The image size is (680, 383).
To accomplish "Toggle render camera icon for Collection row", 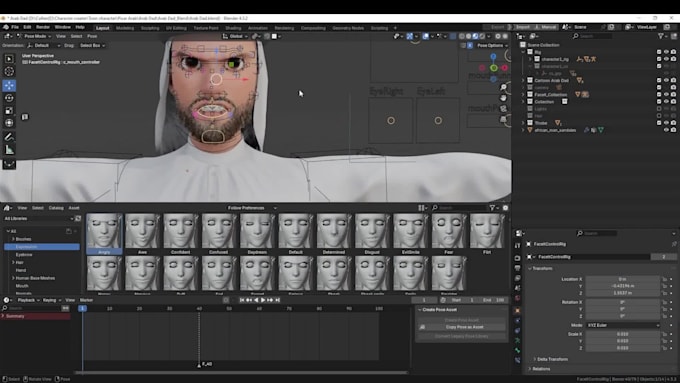I will (673, 101).
